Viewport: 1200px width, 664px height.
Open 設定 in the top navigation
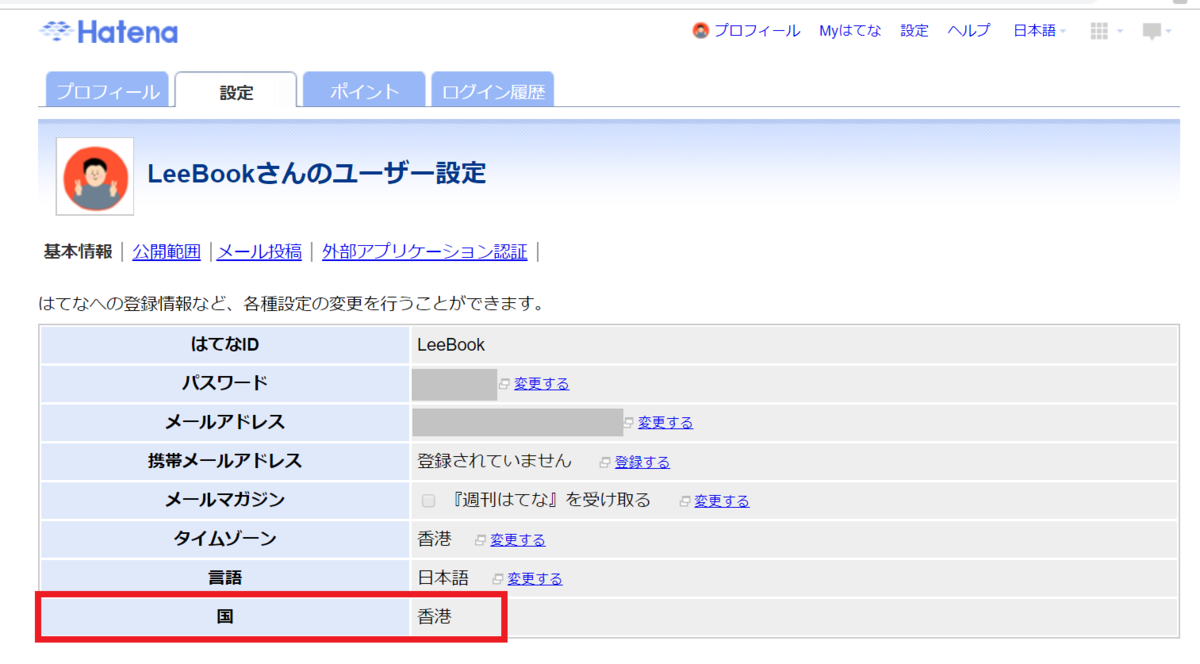pos(914,31)
